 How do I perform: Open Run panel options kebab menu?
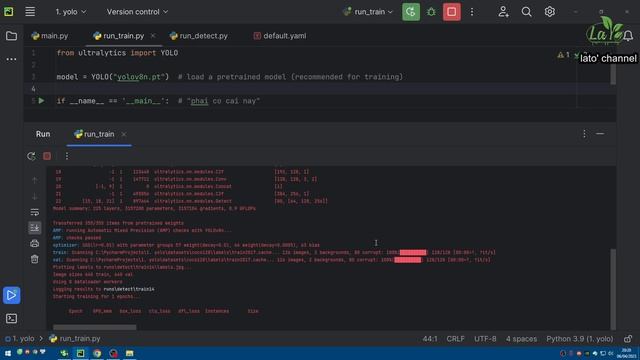pyautogui.click(x=584, y=134)
